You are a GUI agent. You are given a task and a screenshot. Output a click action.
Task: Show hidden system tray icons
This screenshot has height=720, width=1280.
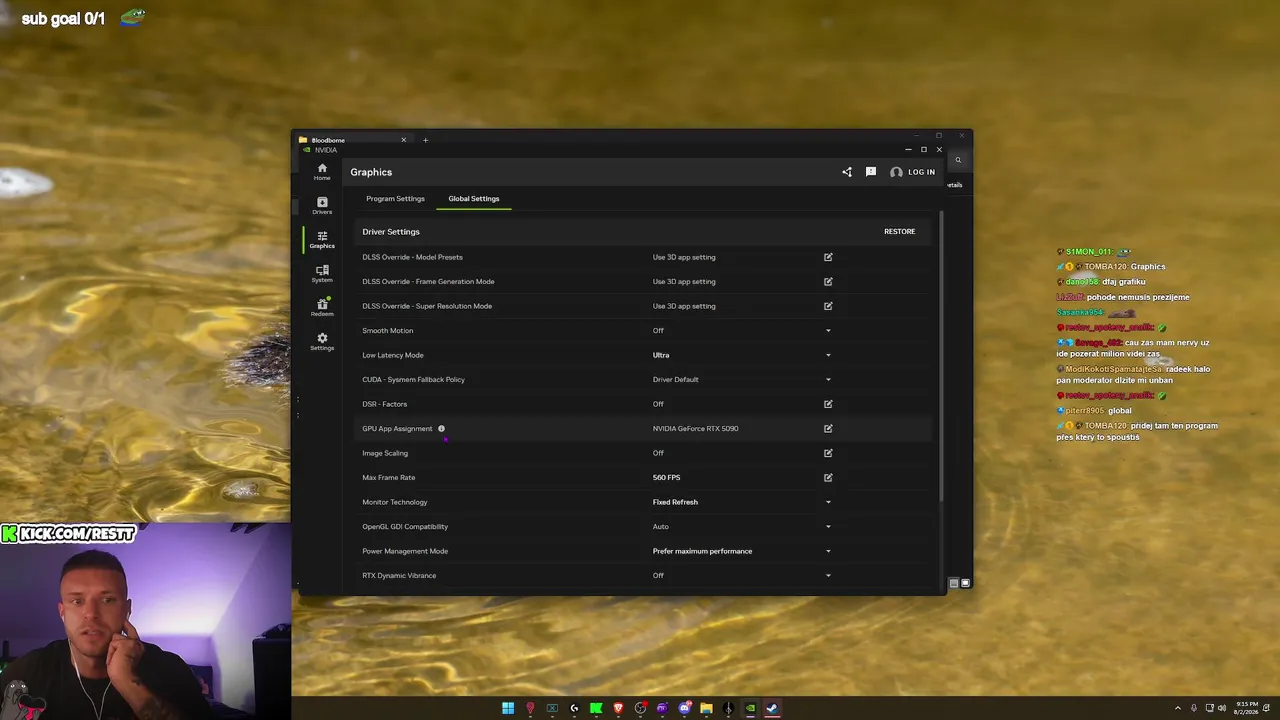[x=1177, y=708]
